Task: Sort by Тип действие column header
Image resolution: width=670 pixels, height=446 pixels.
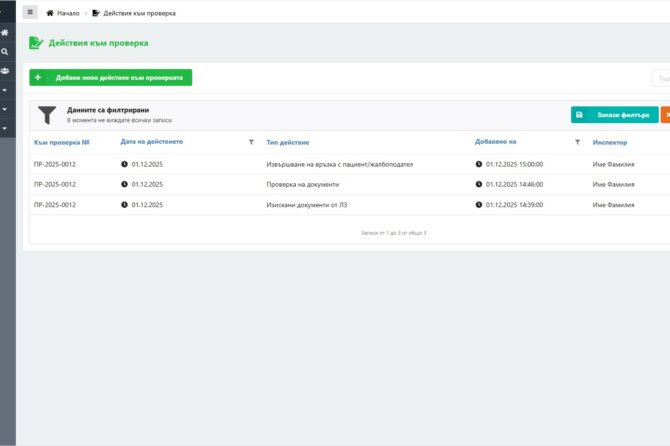Action: tap(287, 142)
